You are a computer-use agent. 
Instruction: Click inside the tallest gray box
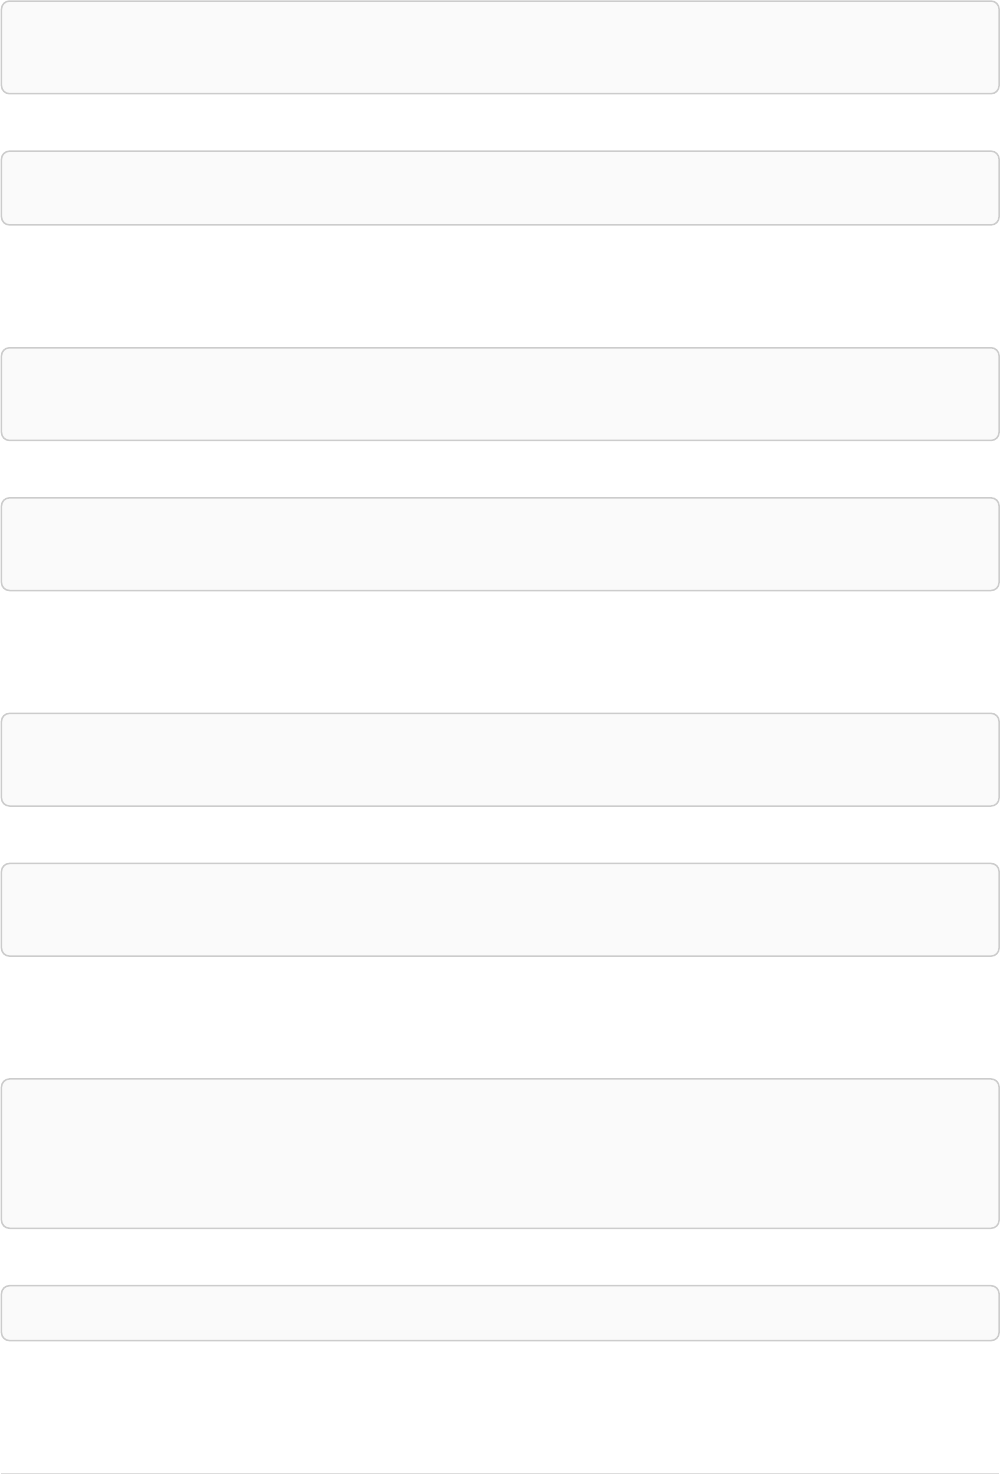500,1153
